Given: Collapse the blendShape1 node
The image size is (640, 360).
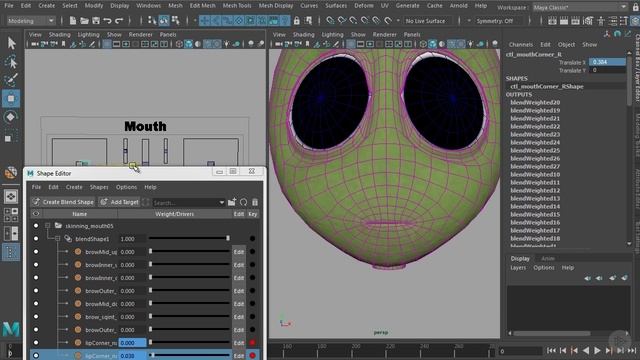Looking at the screenshot, I should pos(58,239).
